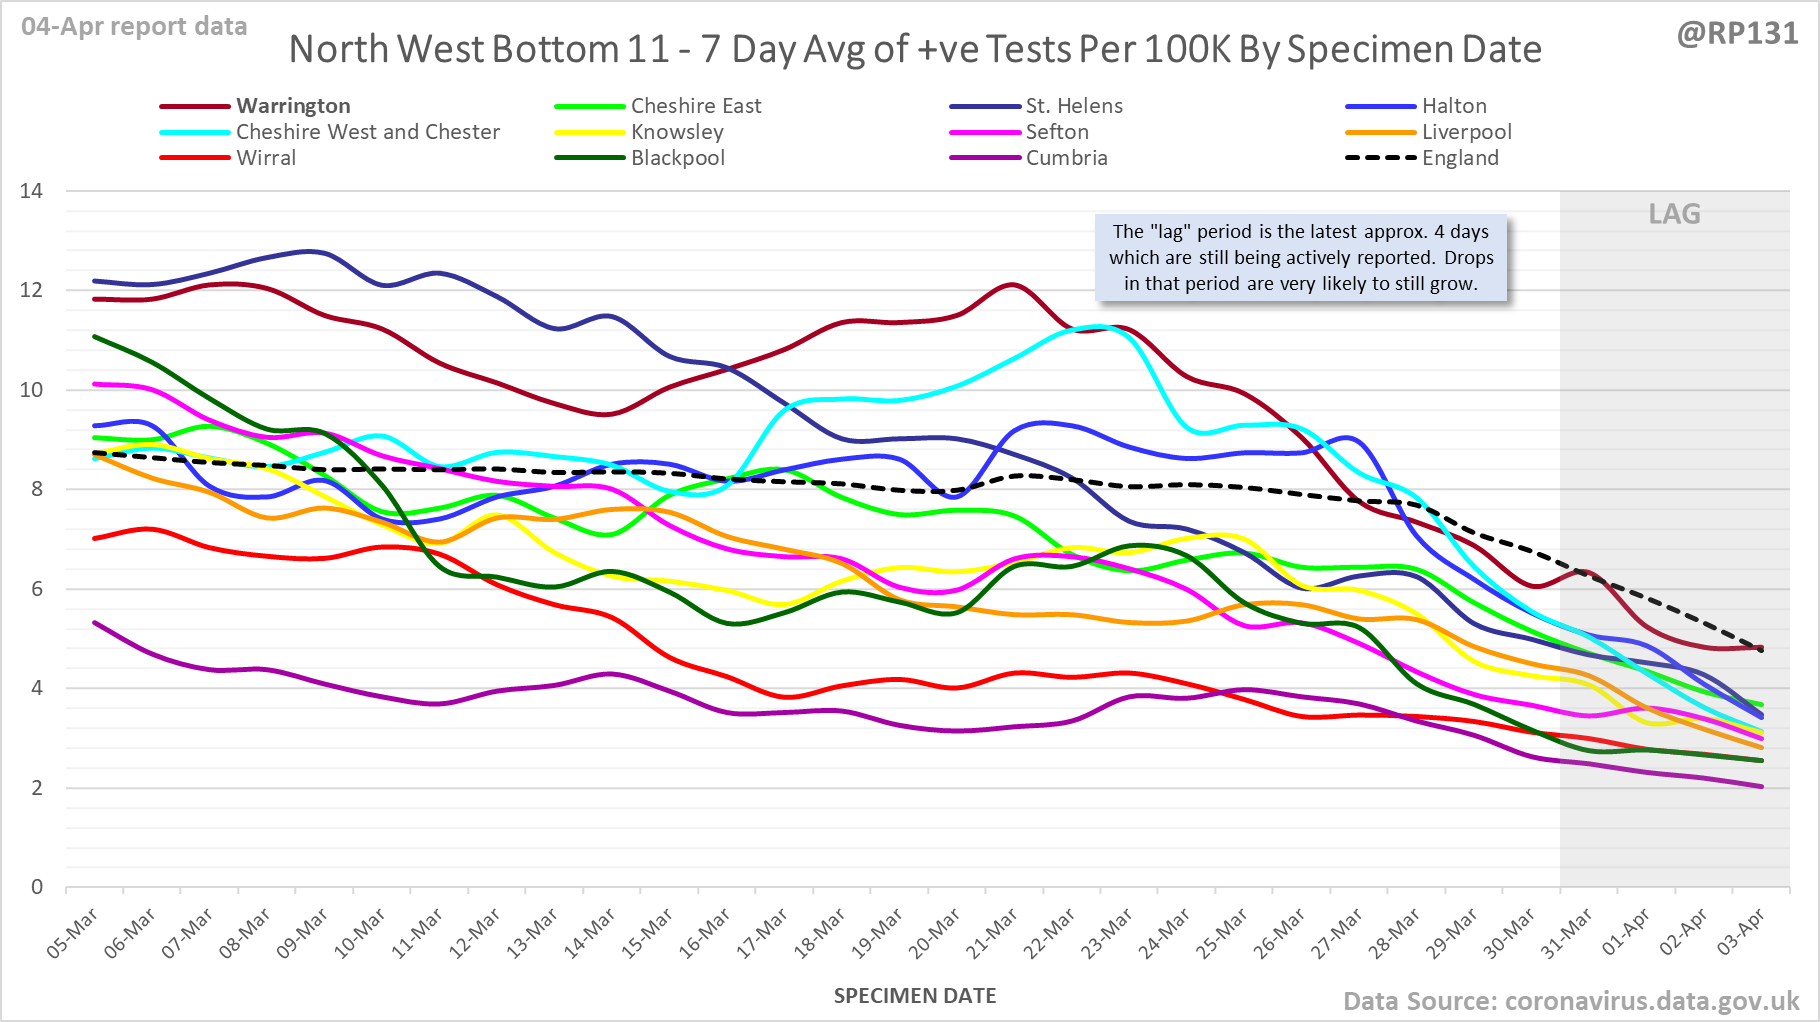Click the yellow Knowsley legend line
Viewport: 1820px width, 1022px height.
590,132
